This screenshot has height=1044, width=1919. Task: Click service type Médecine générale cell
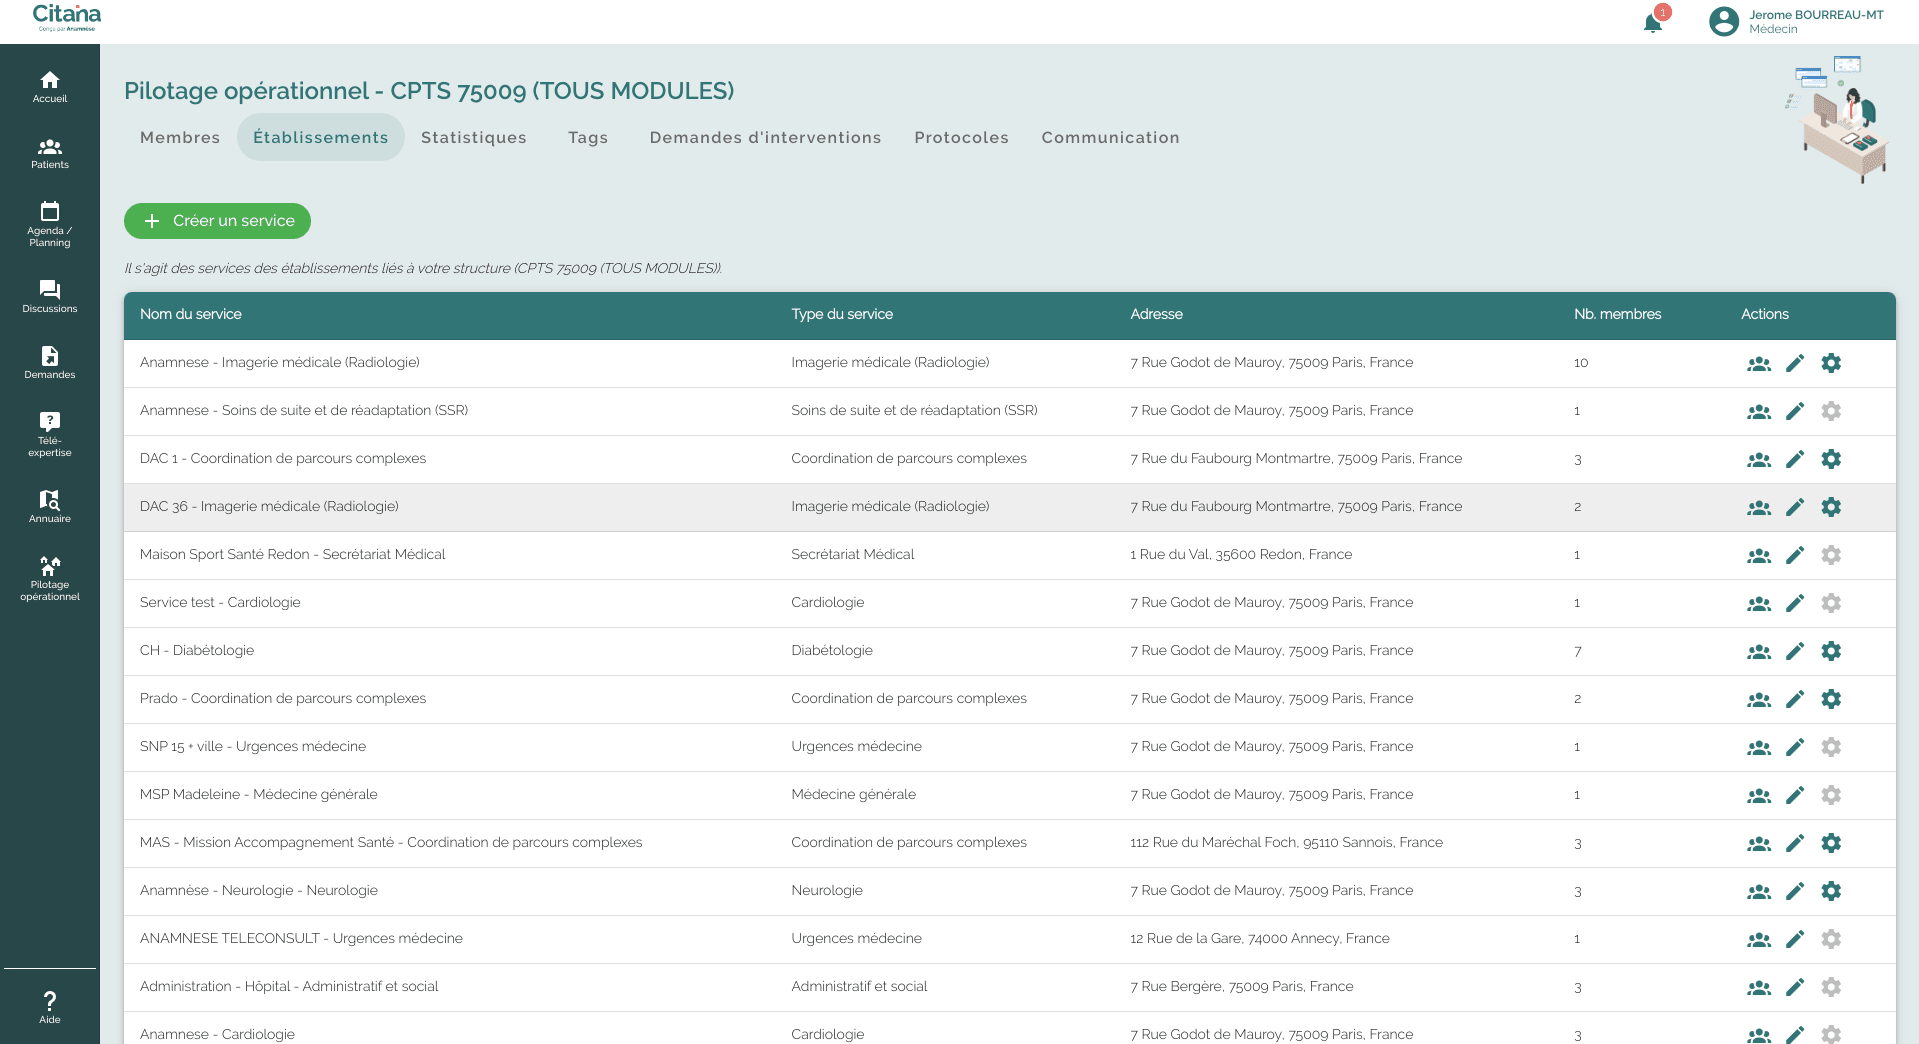(x=853, y=794)
